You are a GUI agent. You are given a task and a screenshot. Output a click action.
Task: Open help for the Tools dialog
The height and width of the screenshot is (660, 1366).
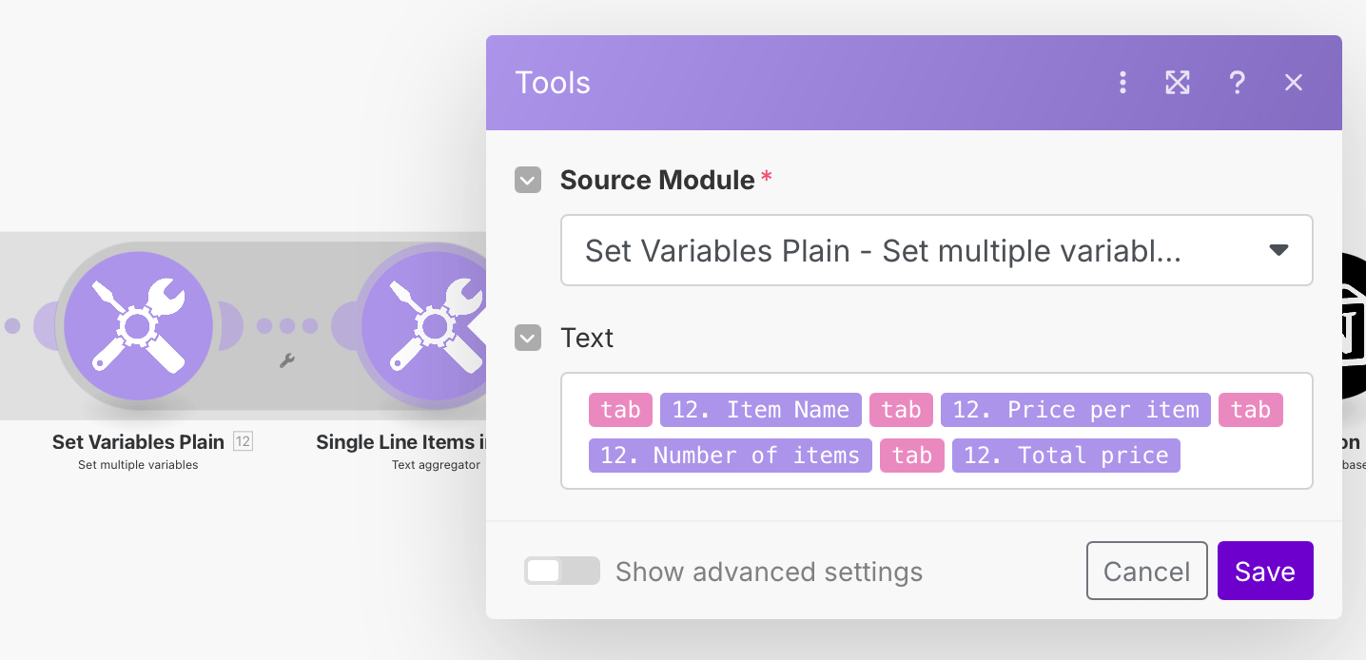tap(1237, 83)
